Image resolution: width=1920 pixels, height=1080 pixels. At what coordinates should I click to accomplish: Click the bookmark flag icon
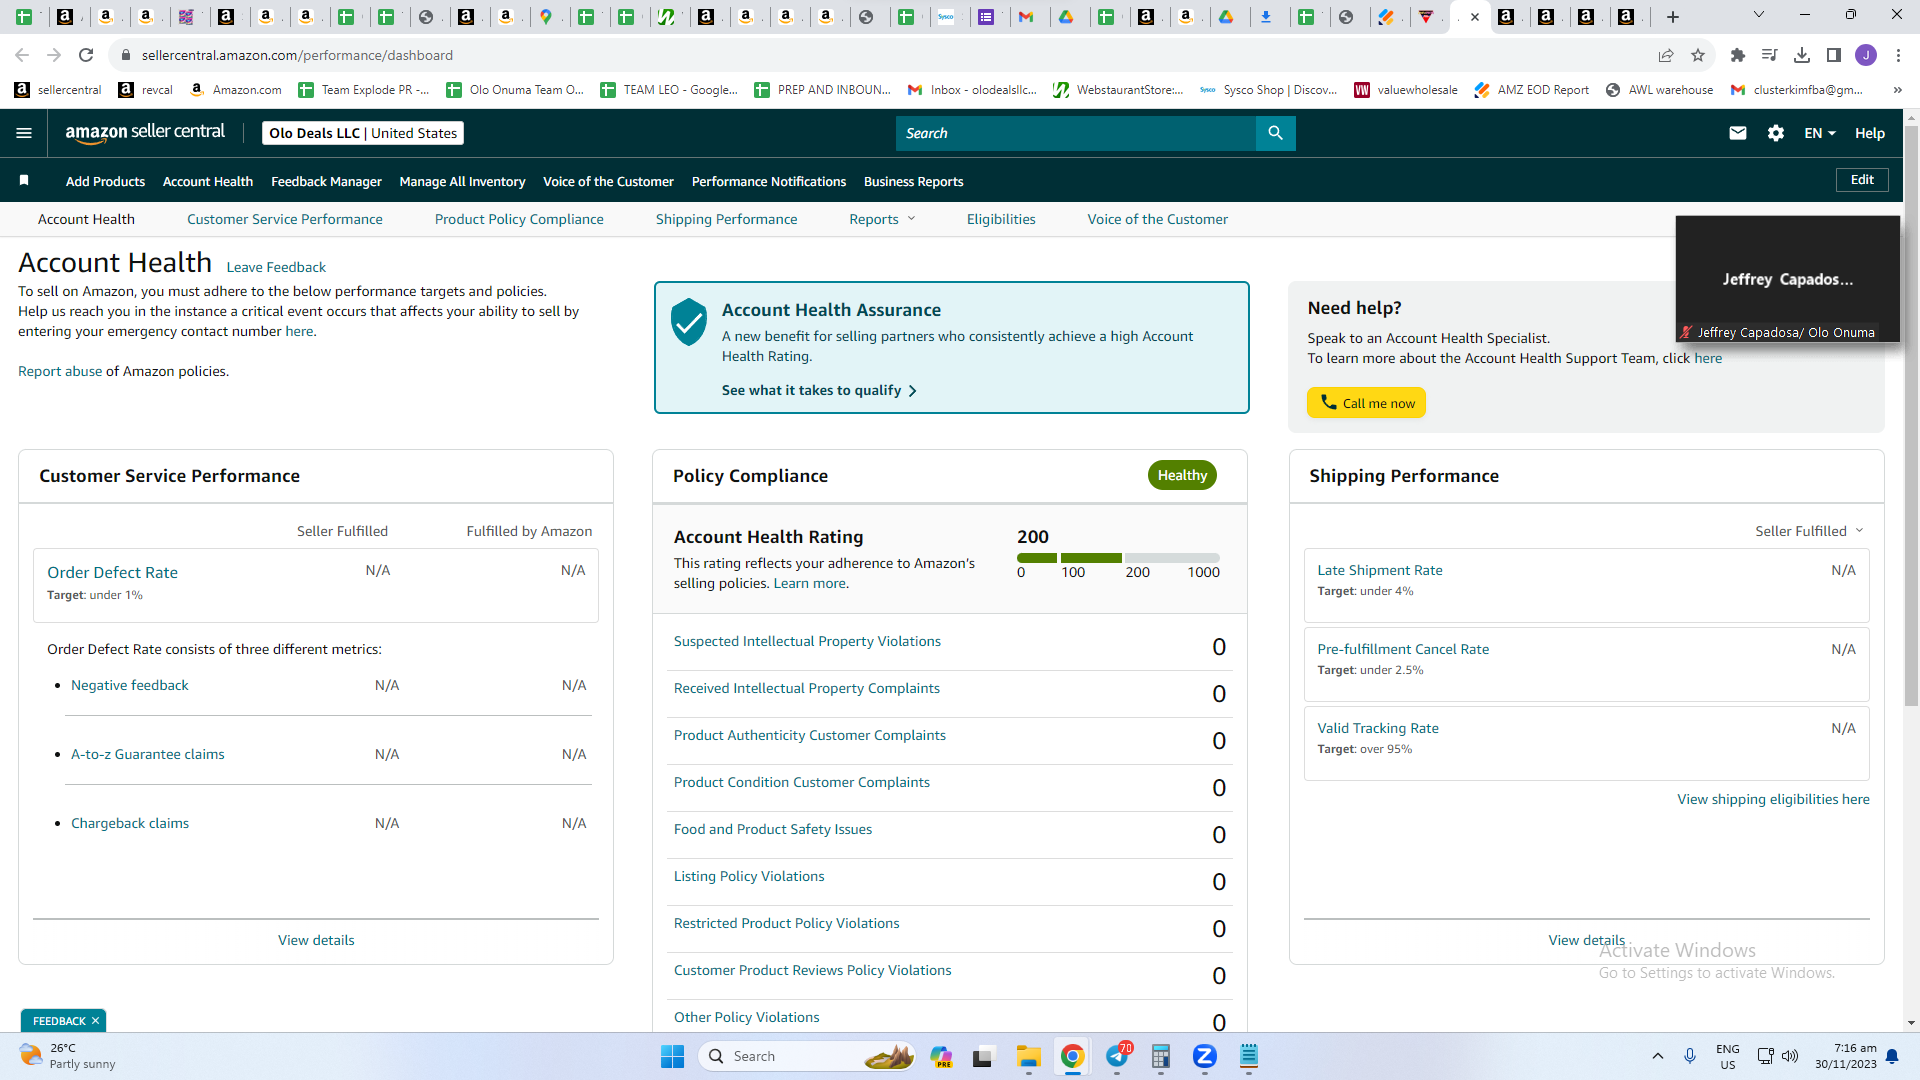pyautogui.click(x=24, y=180)
